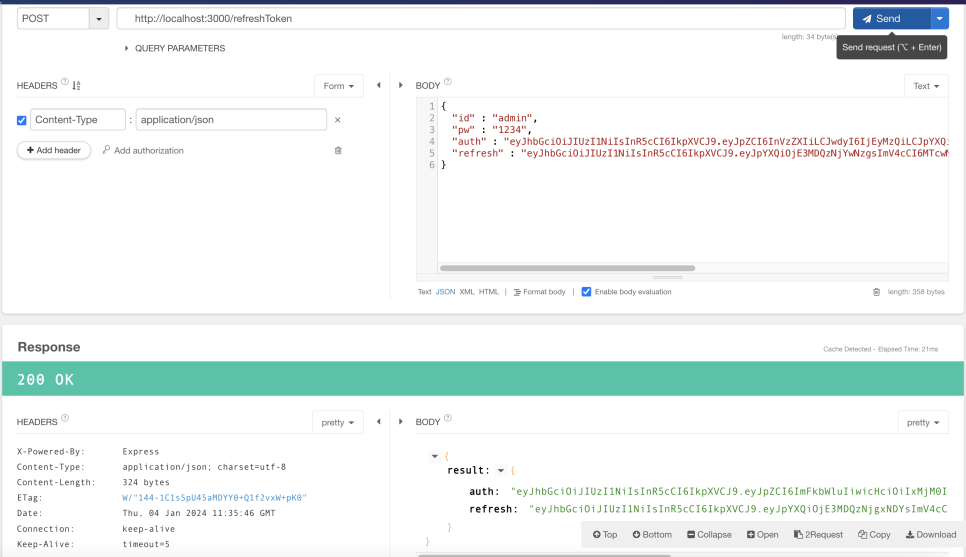The image size is (966, 557).
Task: Open the request headers Form dropdown
Action: point(339,86)
